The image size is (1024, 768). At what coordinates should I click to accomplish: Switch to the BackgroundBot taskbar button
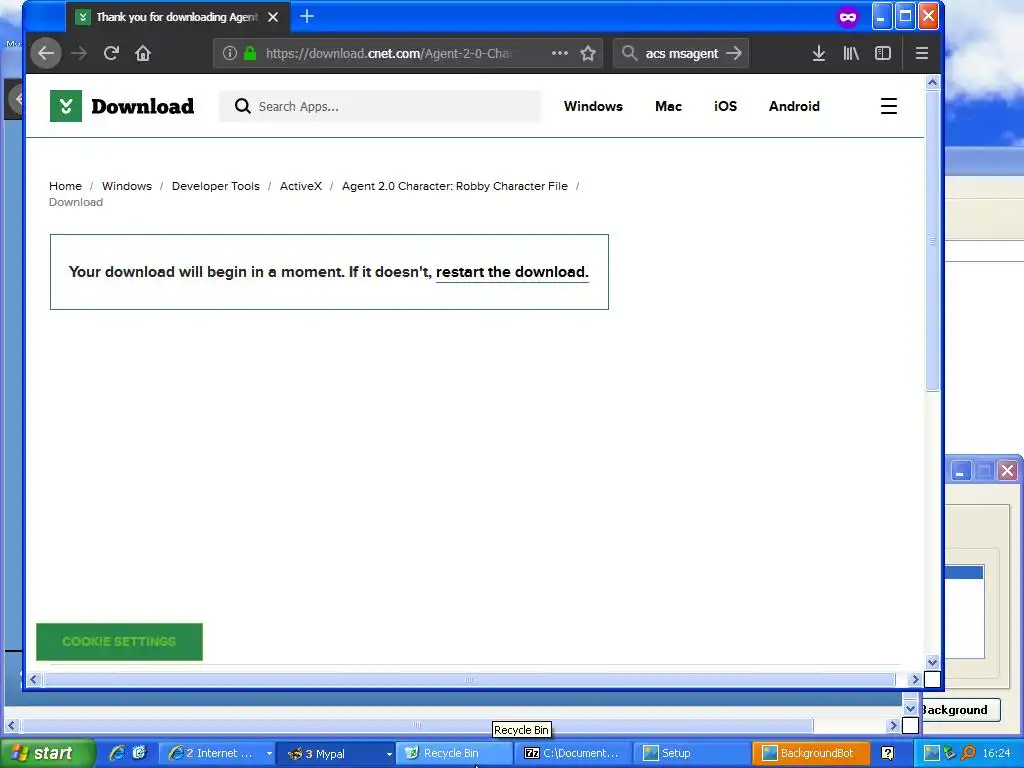811,753
